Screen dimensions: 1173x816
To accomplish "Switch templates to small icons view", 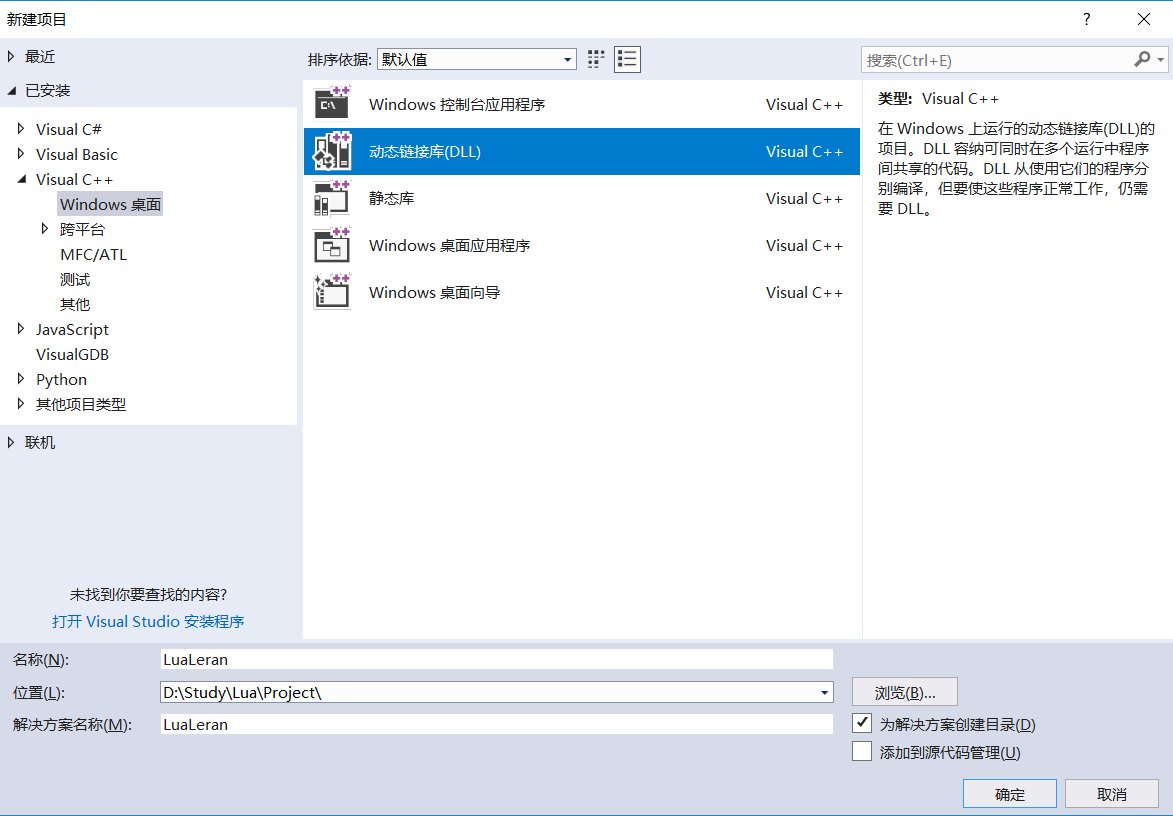I will tap(595, 59).
